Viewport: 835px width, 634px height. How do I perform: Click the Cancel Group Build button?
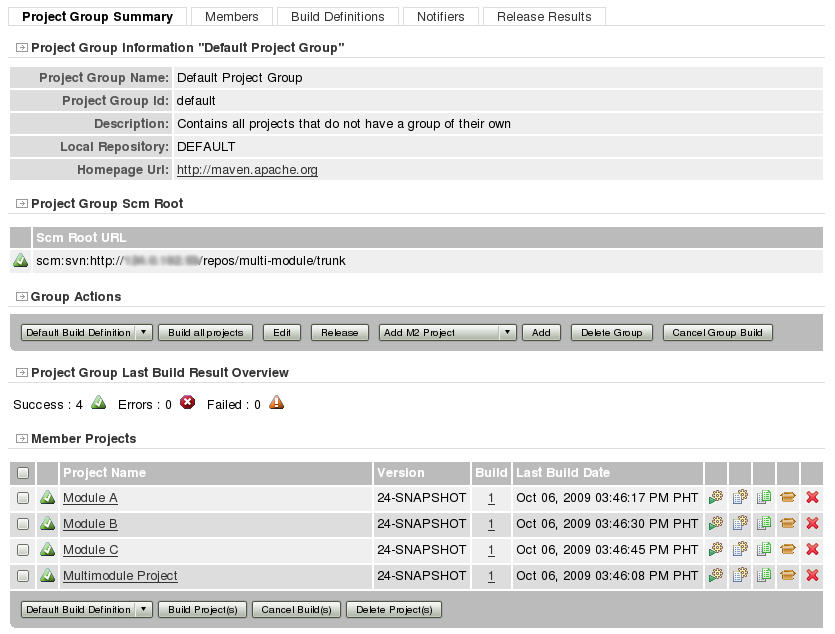[x=717, y=333]
